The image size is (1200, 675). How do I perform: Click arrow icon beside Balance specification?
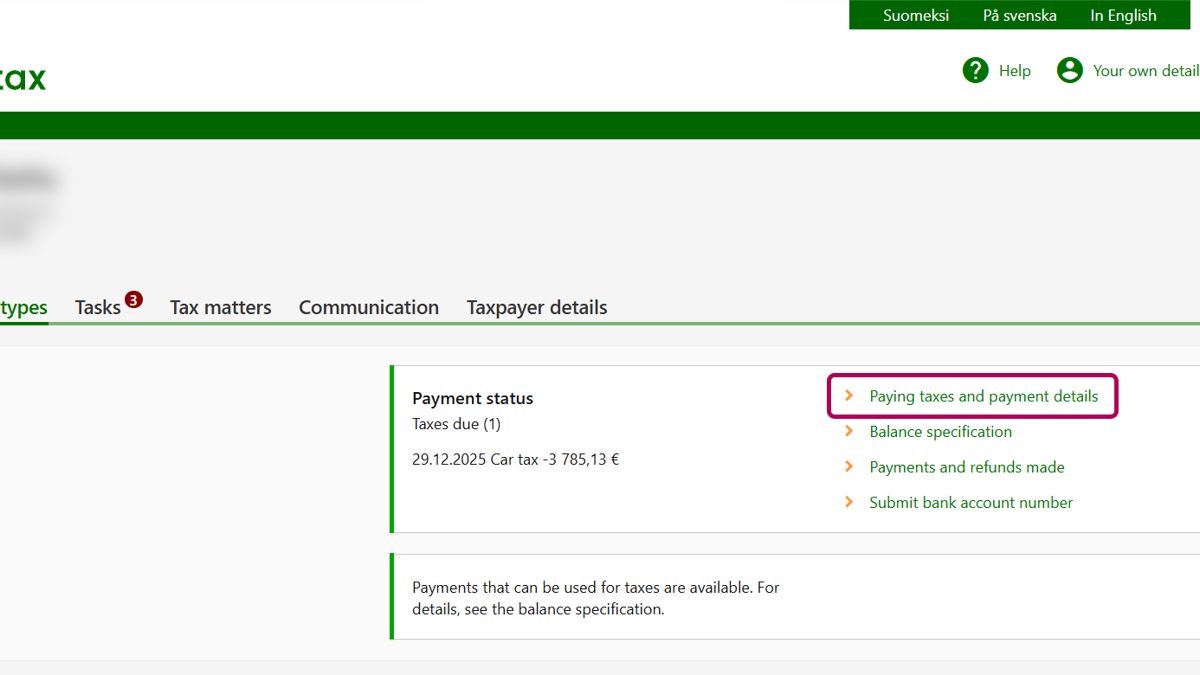[x=849, y=432]
